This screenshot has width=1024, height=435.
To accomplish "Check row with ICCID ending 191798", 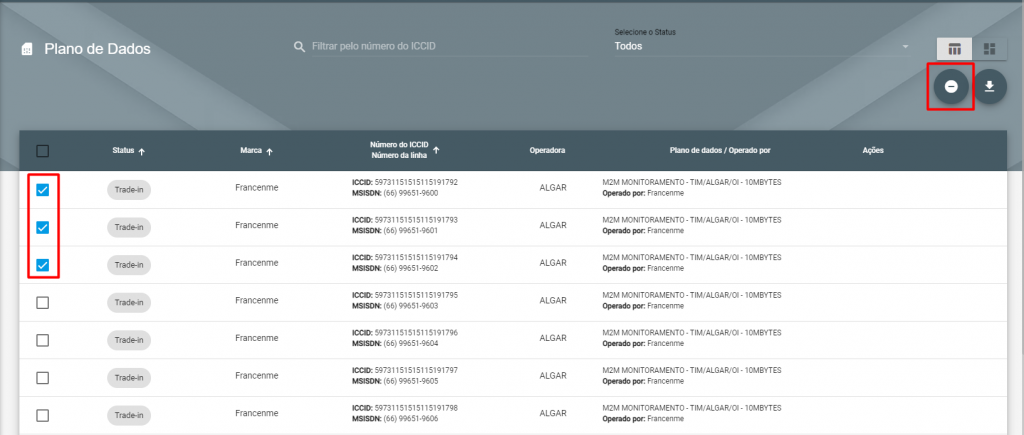I will coord(42,415).
